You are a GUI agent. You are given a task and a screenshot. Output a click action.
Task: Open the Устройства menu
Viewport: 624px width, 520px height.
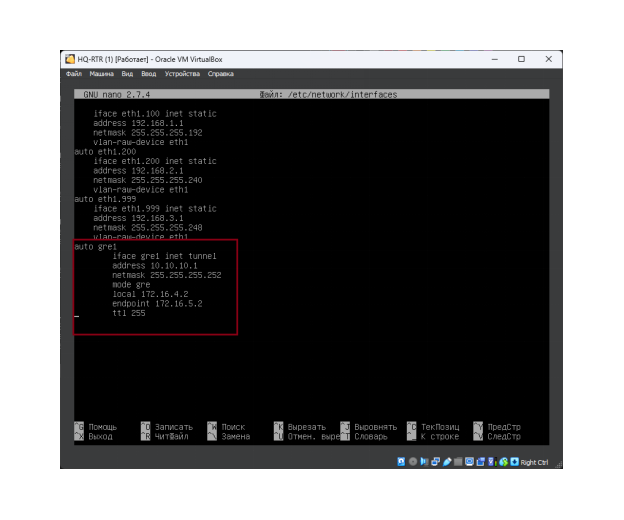[182, 74]
